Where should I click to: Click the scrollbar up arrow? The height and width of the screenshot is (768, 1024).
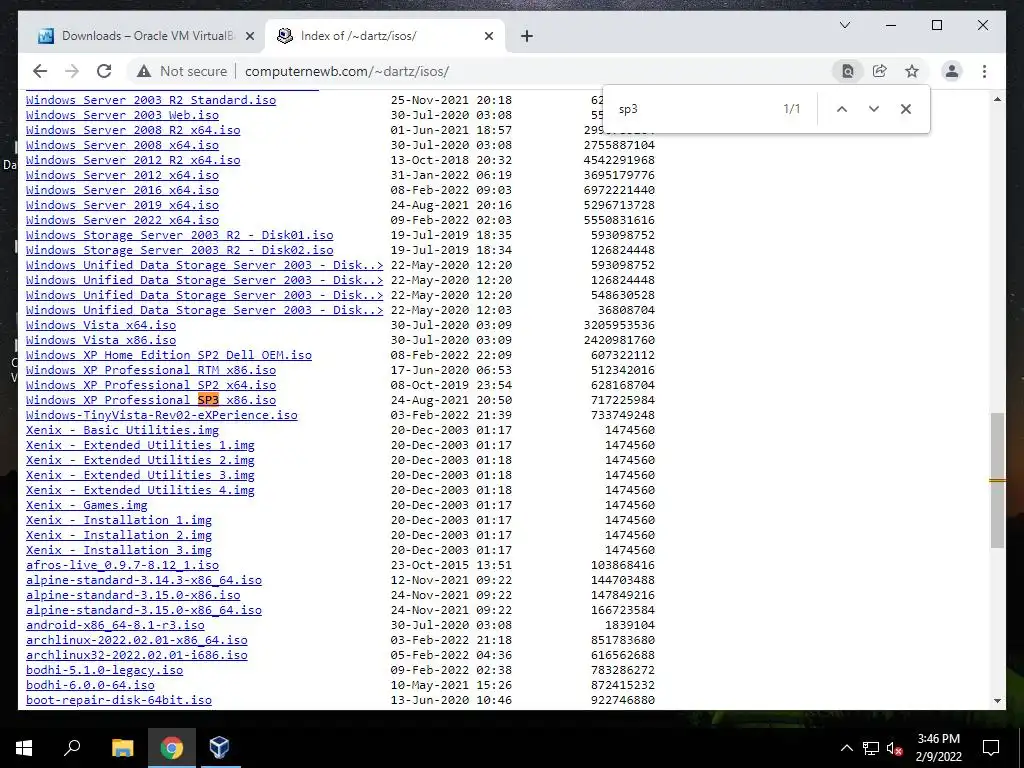[997, 99]
